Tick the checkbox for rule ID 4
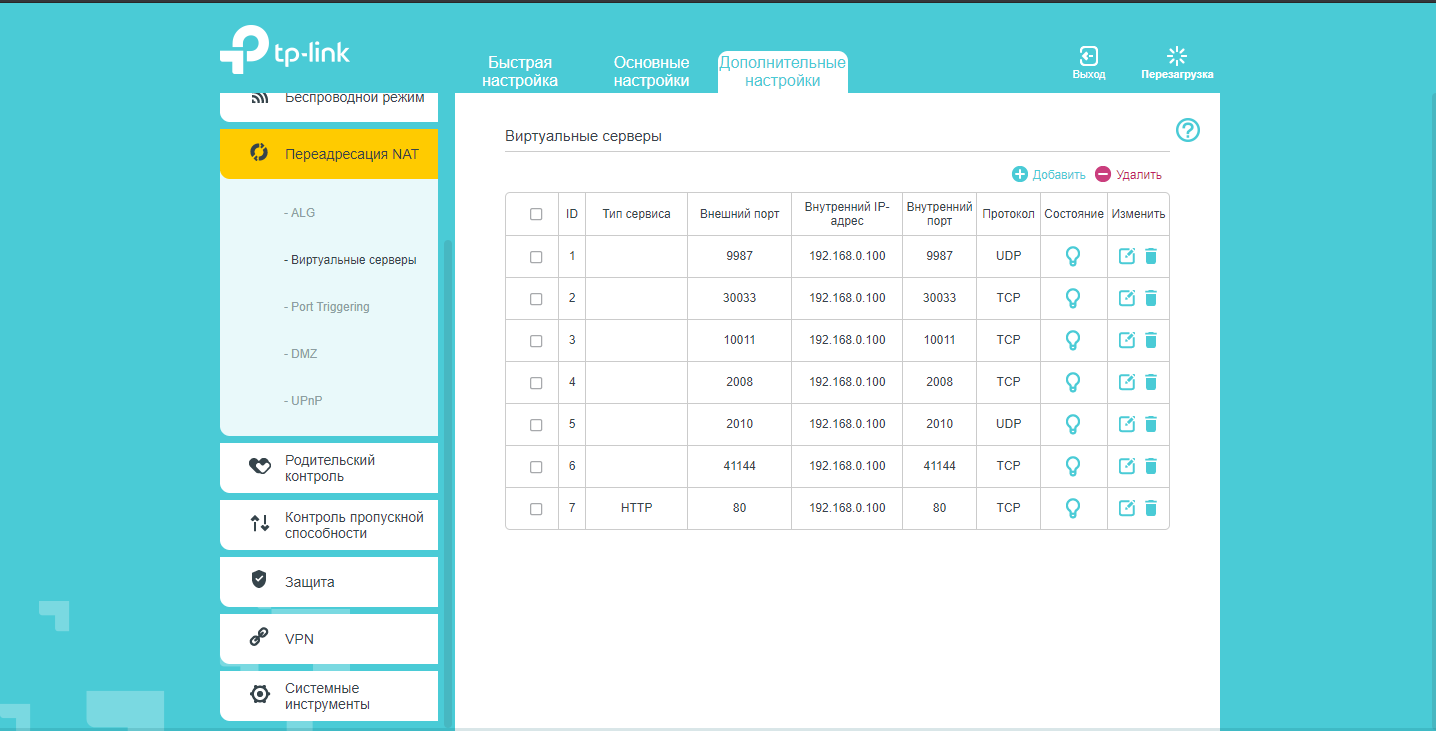Screen dimensions: 1436x731 click(x=536, y=383)
